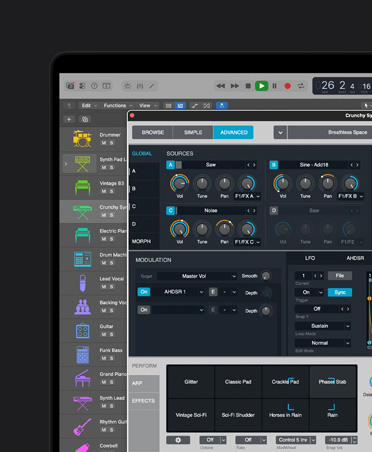This screenshot has width=372, height=452.
Task: Click the Electric Piano track icon
Action: point(82,235)
